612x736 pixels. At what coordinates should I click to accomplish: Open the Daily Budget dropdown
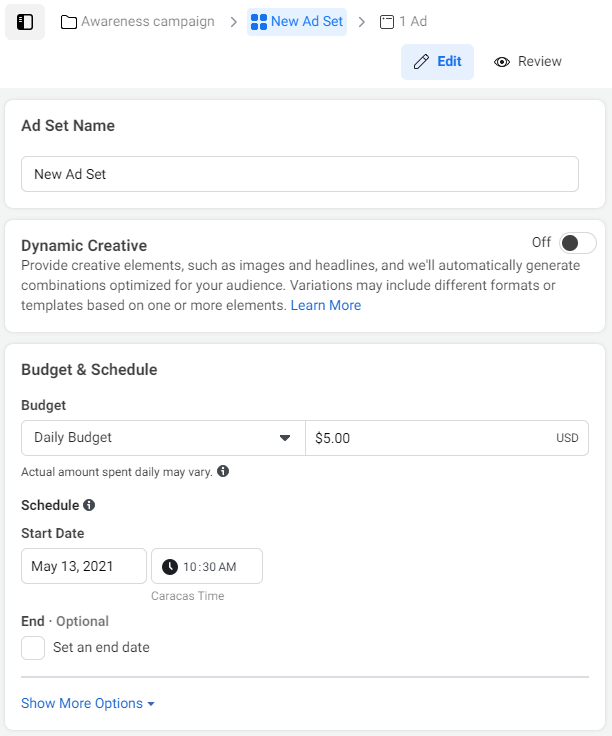(163, 438)
